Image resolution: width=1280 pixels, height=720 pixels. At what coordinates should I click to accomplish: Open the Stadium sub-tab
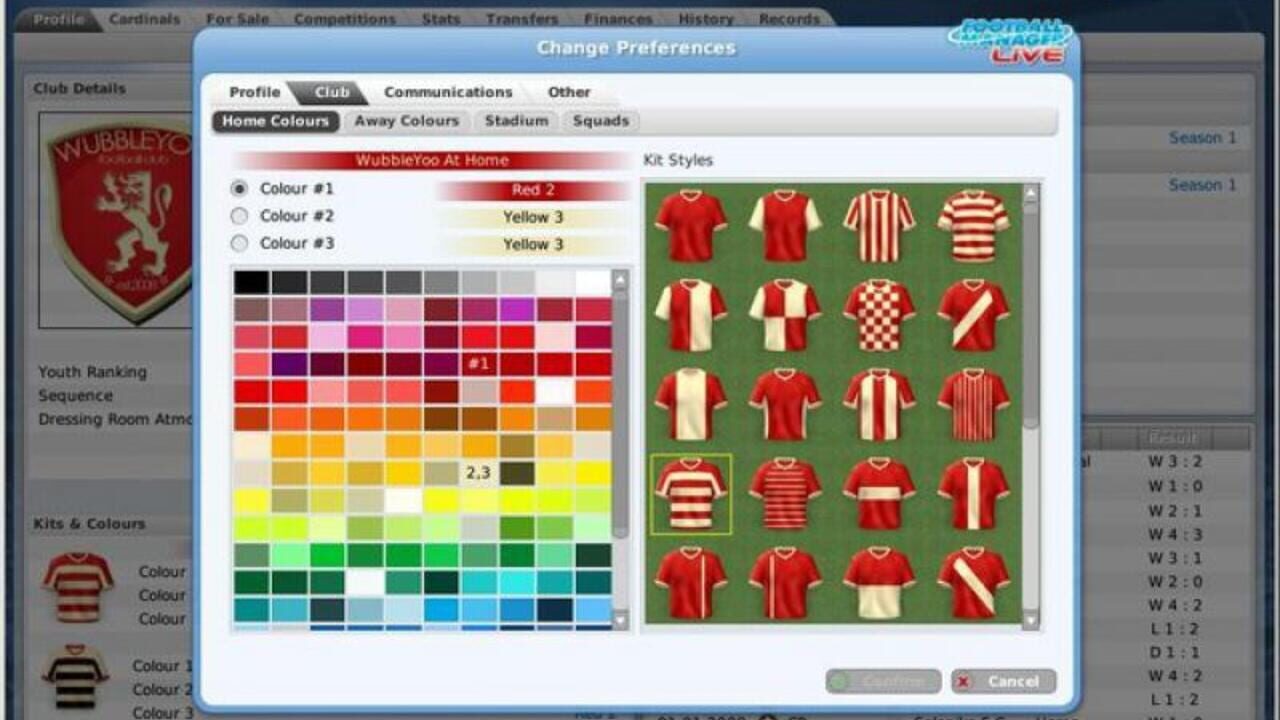tap(517, 121)
